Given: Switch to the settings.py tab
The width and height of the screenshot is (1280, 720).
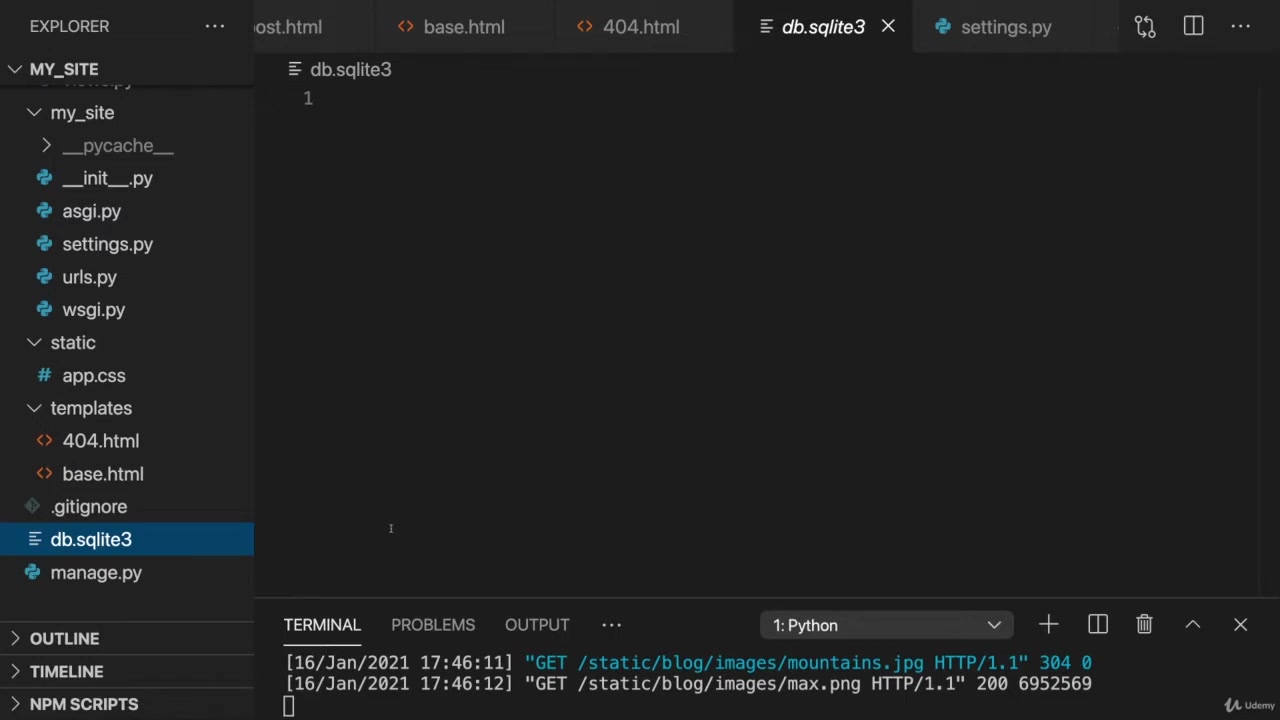Looking at the screenshot, I should tap(1005, 27).
